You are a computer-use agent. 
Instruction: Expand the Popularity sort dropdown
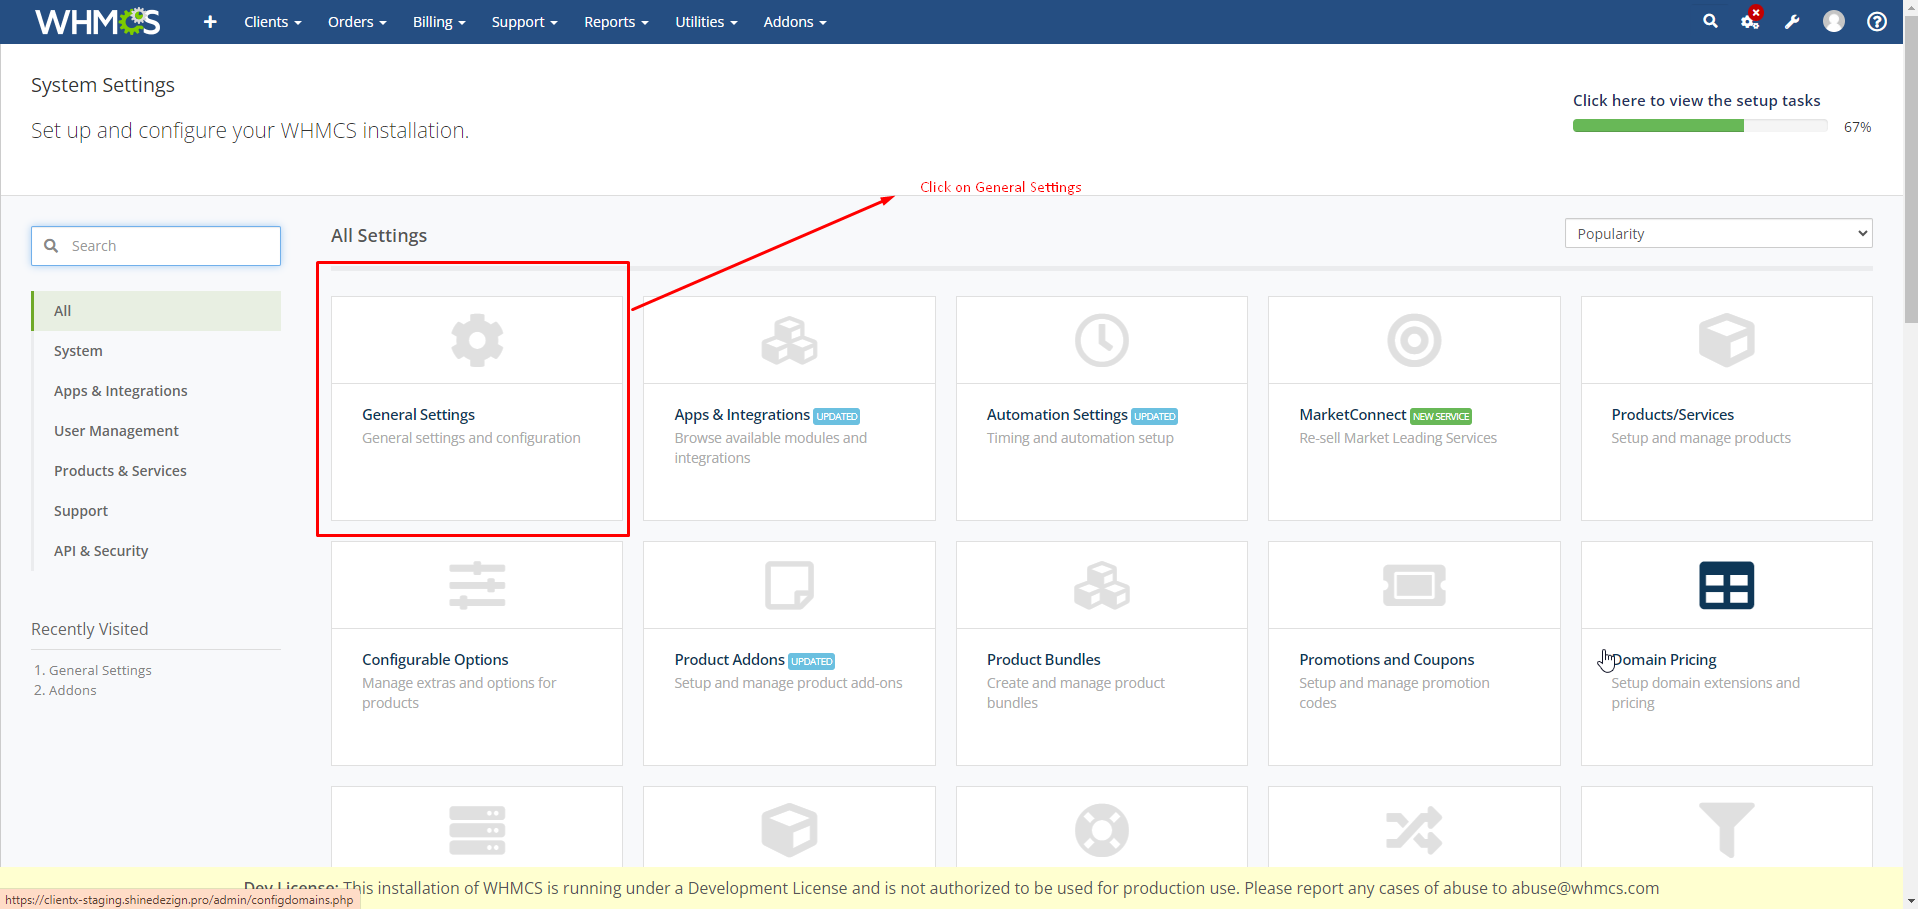1717,234
